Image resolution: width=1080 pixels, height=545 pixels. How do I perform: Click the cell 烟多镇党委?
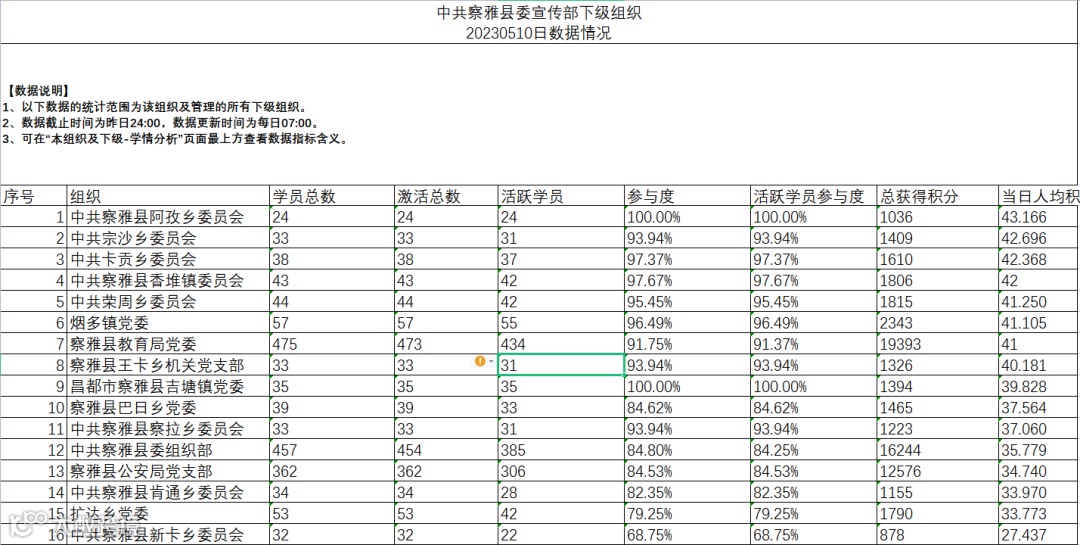coord(167,323)
